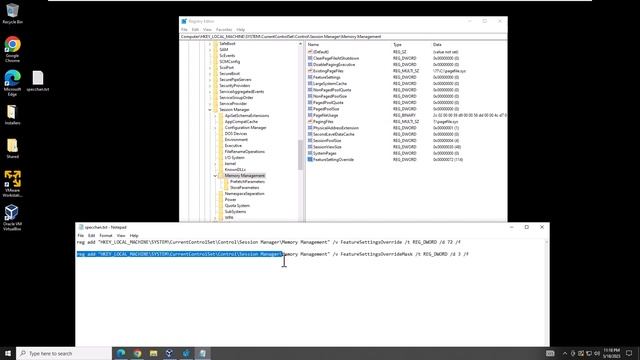The height and width of the screenshot is (360, 640).
Task: Open the Notepad View menu
Action: (x=121, y=236)
